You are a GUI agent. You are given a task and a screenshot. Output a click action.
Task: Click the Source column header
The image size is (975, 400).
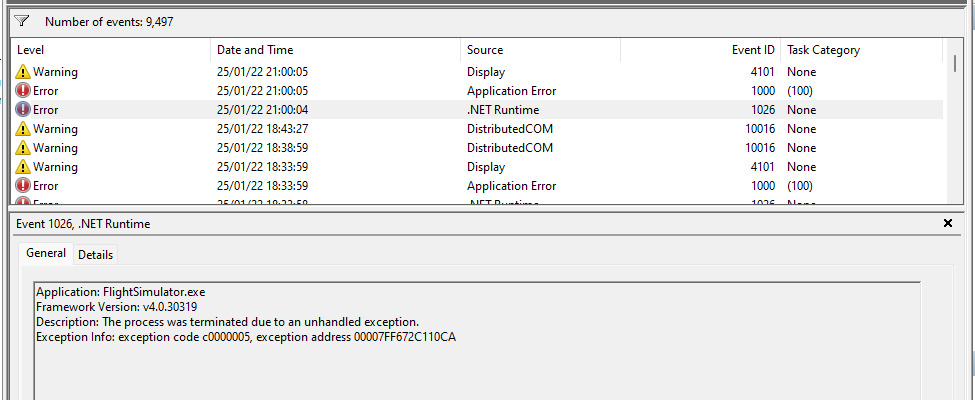pos(540,50)
